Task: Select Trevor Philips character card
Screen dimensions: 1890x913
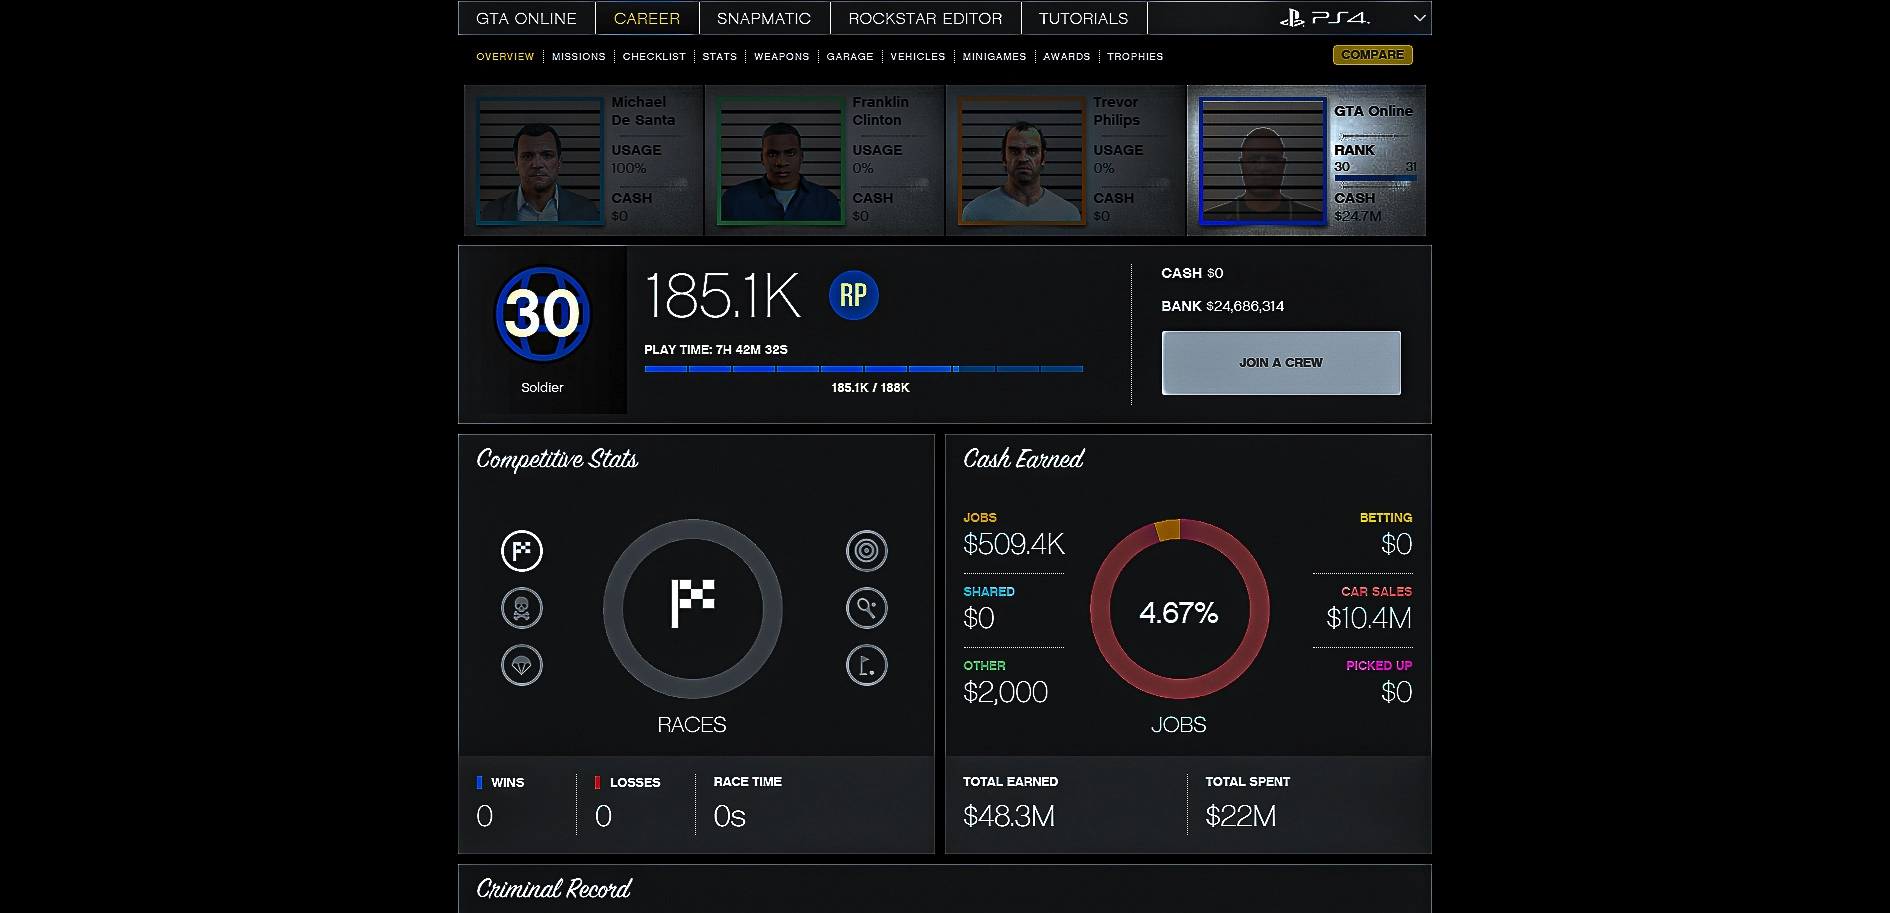Action: 1065,160
